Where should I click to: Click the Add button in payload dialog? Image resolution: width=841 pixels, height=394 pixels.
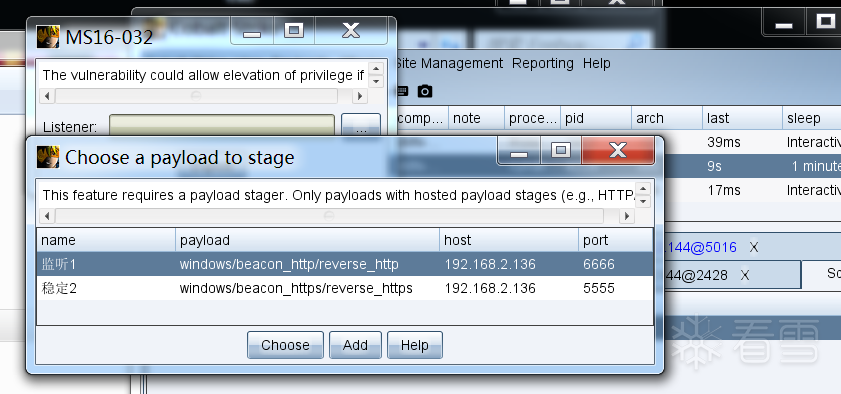click(x=355, y=345)
